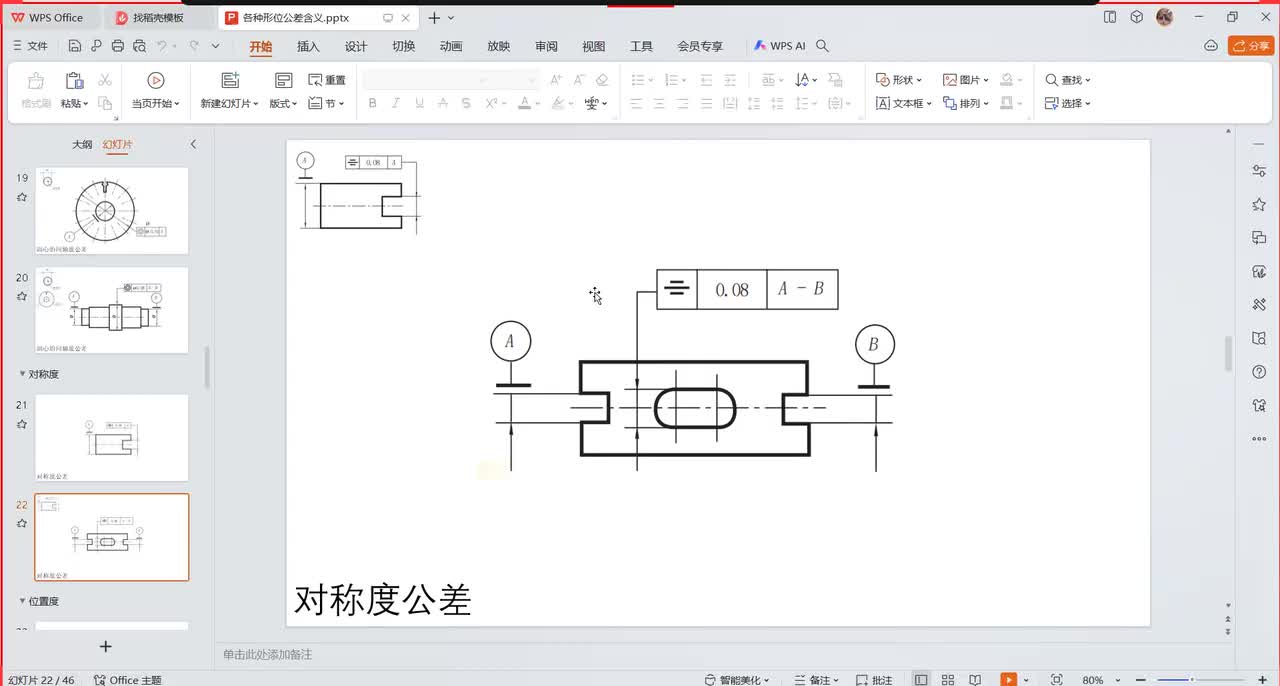Viewport: 1280px width, 686px height.
Task: Open the sidebar properties sliders icon
Action: pos(1259,171)
